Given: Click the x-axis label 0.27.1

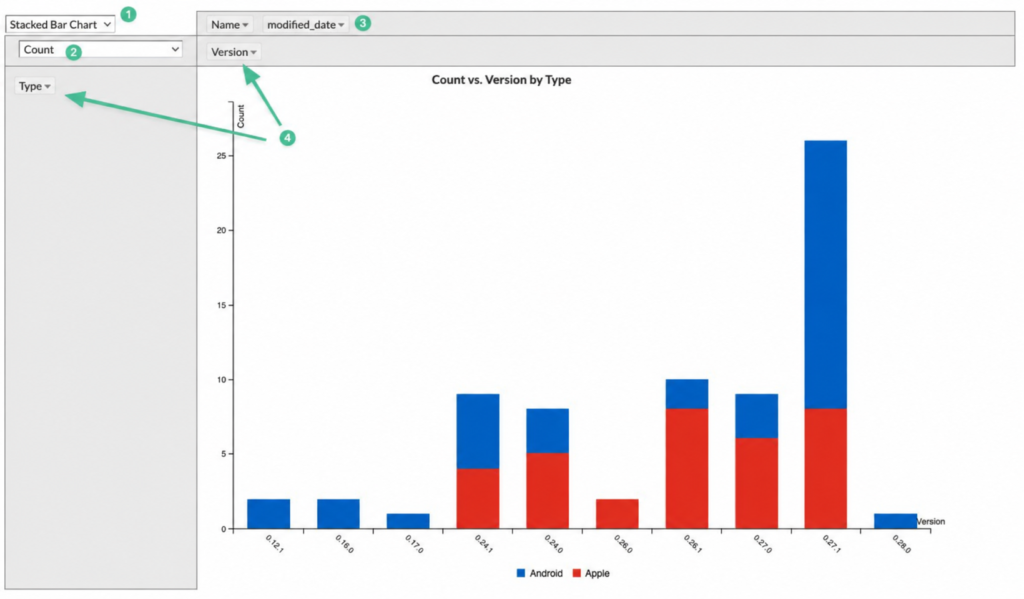Looking at the screenshot, I should pyautogui.click(x=833, y=543).
